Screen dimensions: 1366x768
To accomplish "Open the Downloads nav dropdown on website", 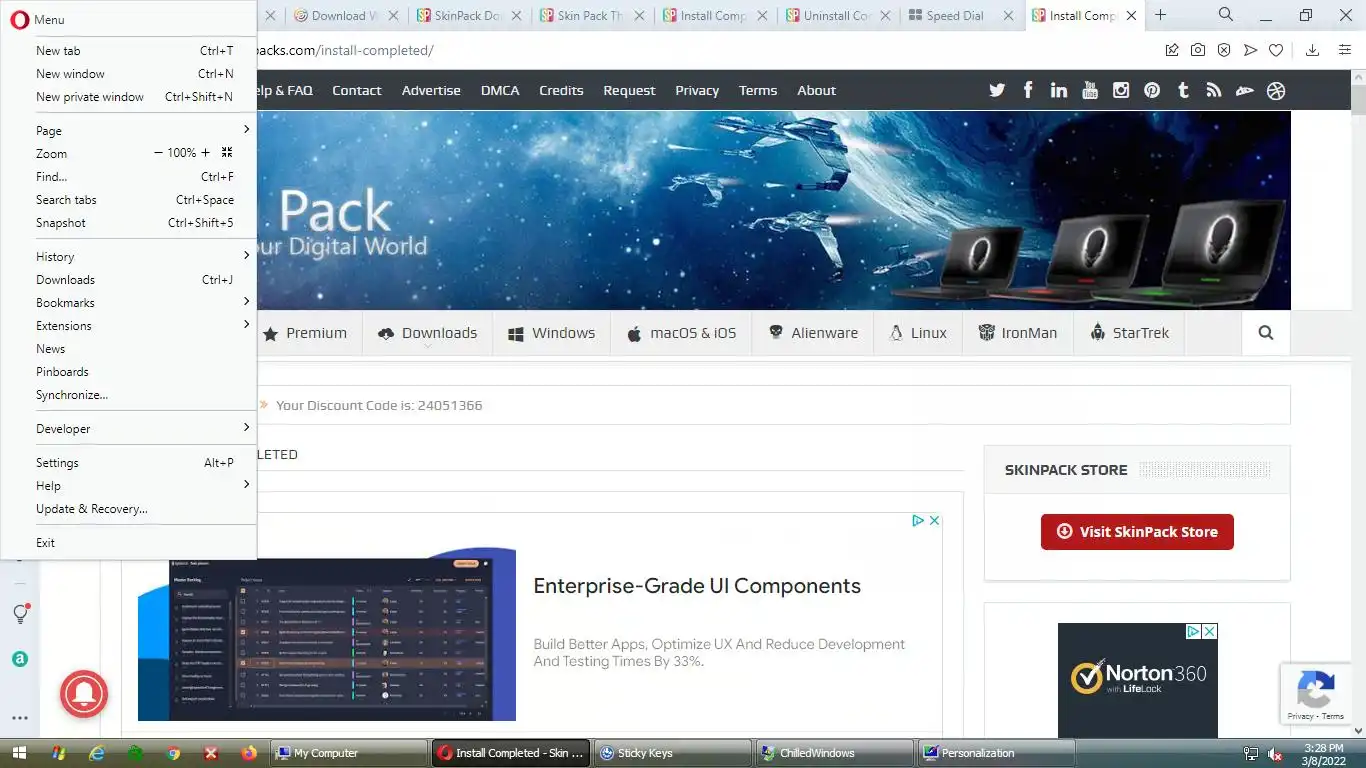I will click(427, 333).
